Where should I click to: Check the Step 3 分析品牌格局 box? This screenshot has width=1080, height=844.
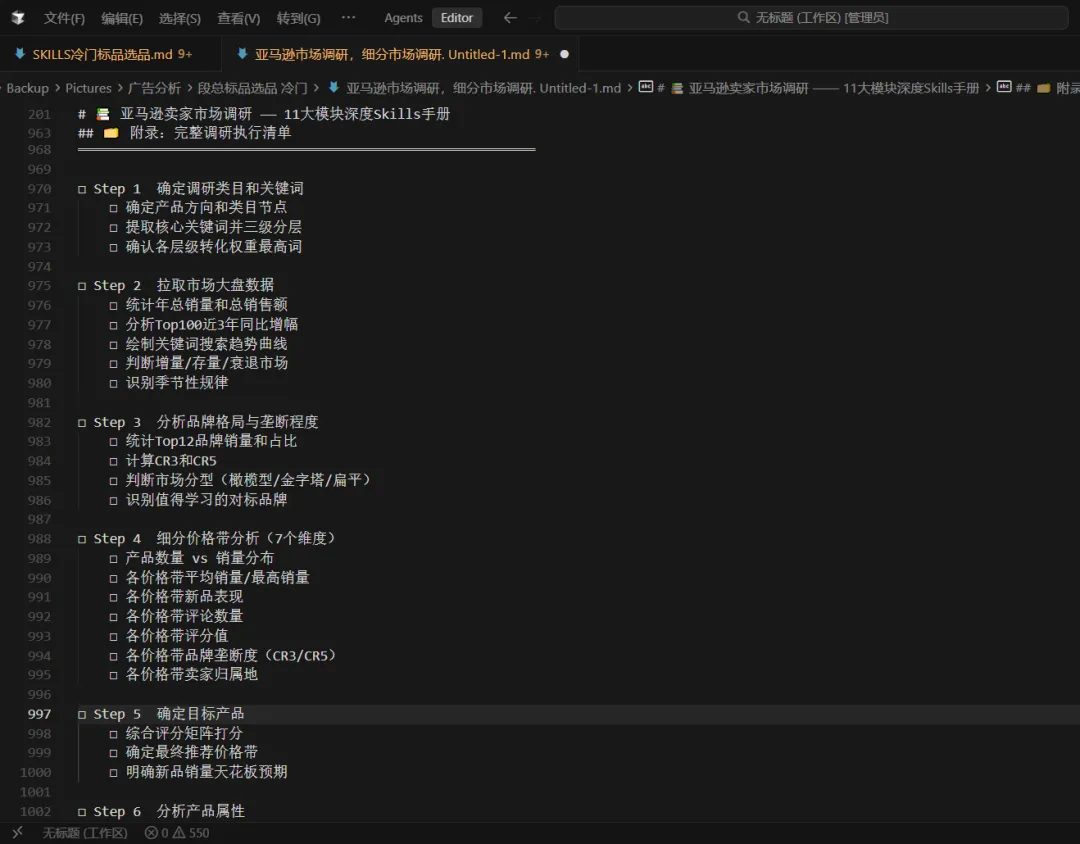click(x=82, y=422)
